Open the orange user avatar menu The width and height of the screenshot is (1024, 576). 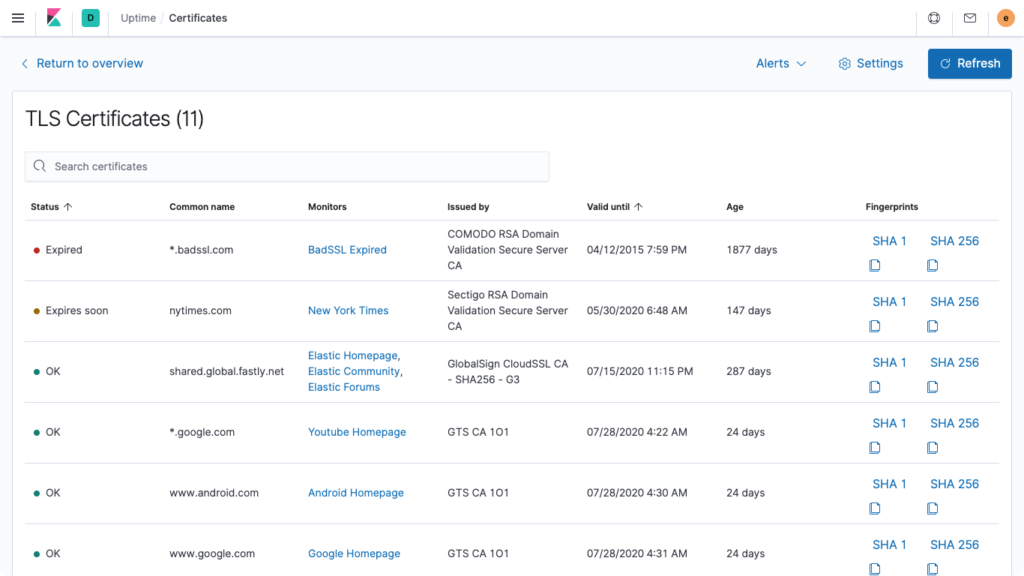tap(1006, 18)
